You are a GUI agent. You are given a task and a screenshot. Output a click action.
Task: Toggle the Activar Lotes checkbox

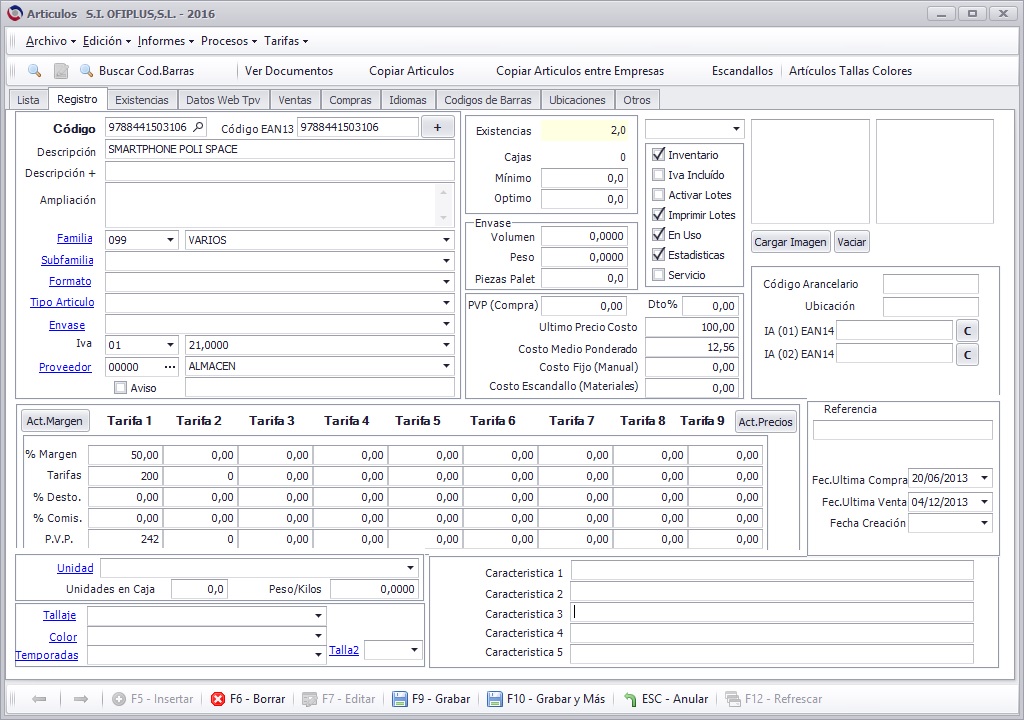659,195
